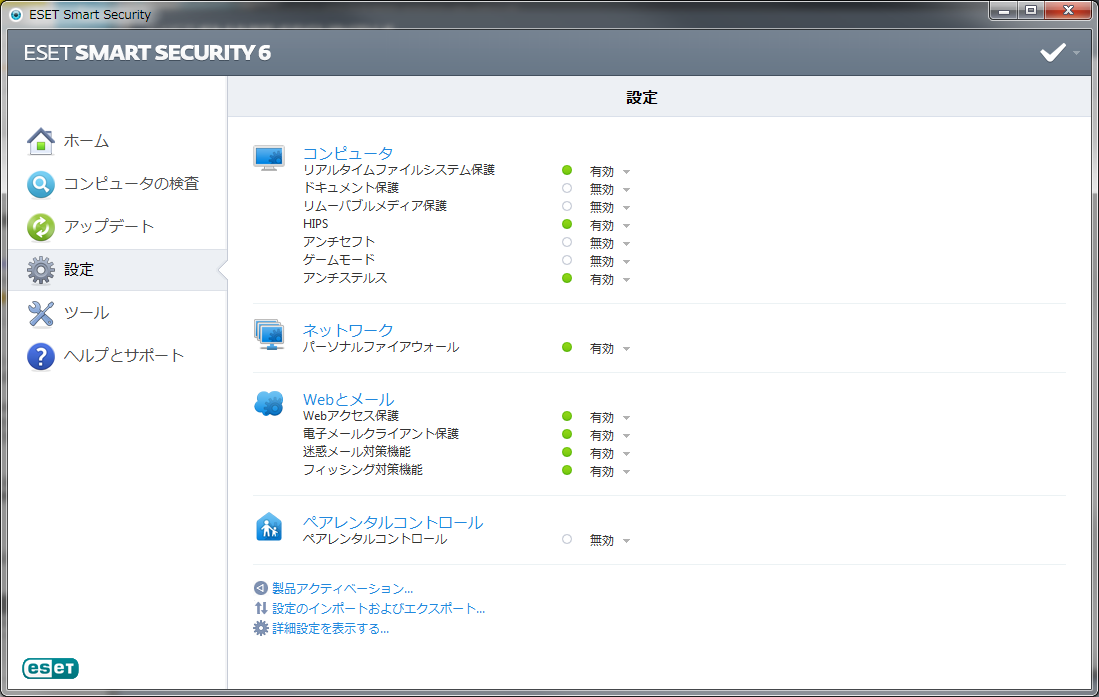Image resolution: width=1099 pixels, height=697 pixels.
Task: Open 無効 dropdown for ゲームモード
Action: (x=610, y=262)
